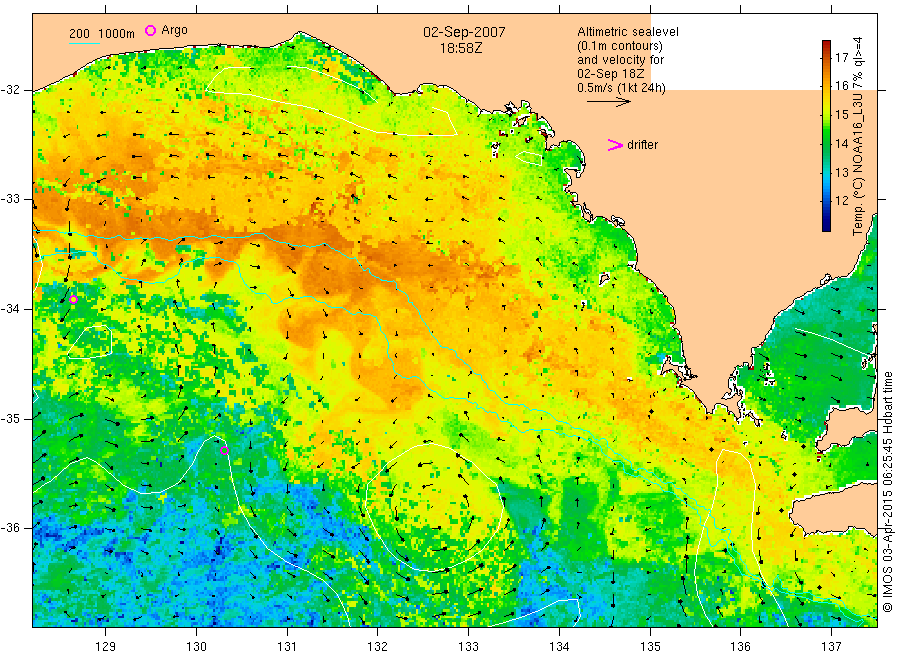Click the 'drifter' legend label
Image resolution: width=900 pixels, height=660 pixels.
tap(642, 145)
